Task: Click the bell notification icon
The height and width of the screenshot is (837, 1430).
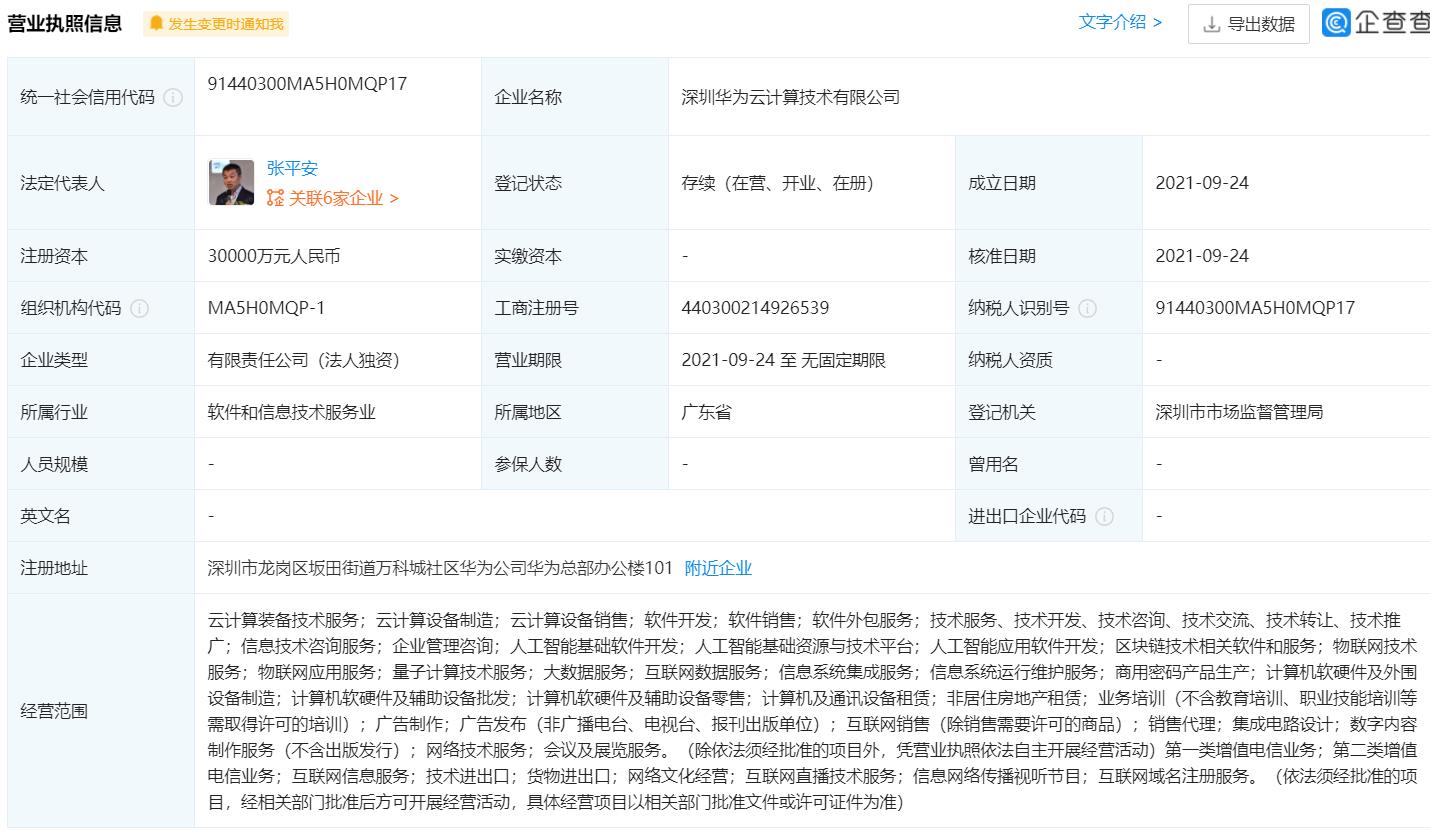Action: point(156,23)
